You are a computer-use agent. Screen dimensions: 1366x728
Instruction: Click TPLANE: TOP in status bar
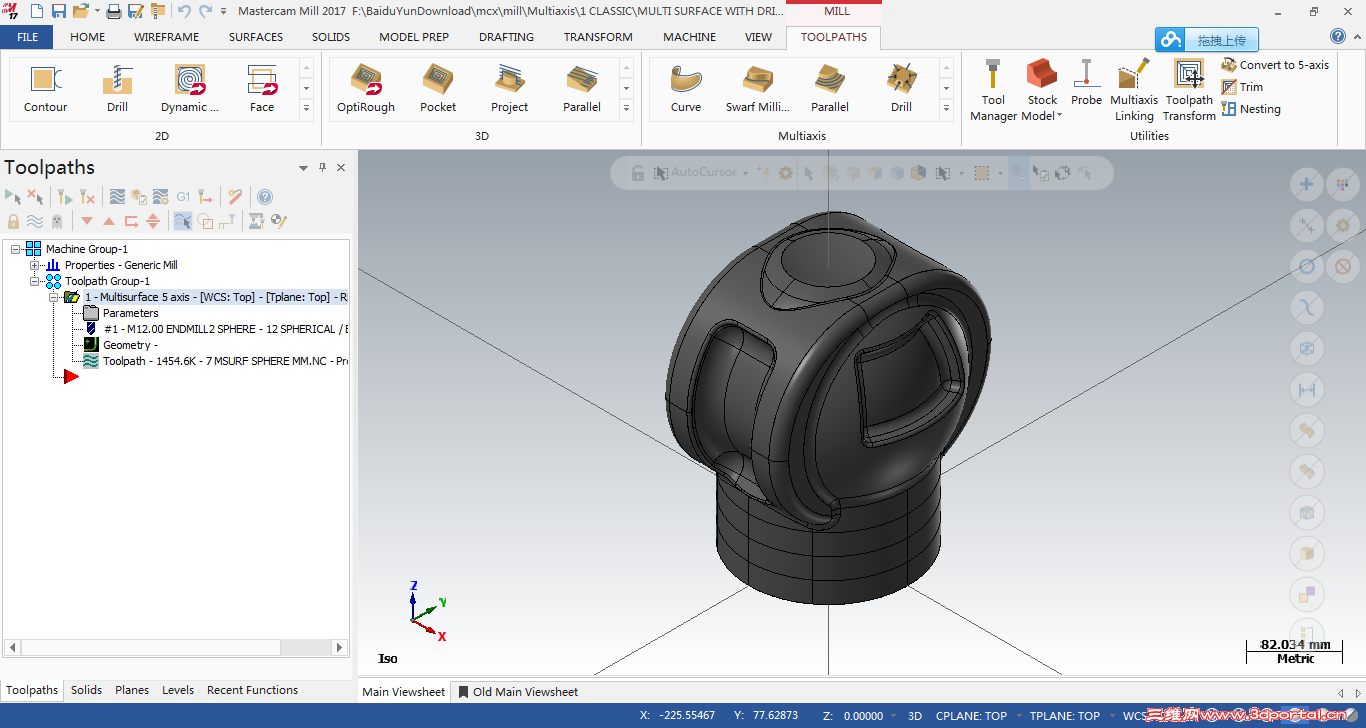coord(1065,716)
